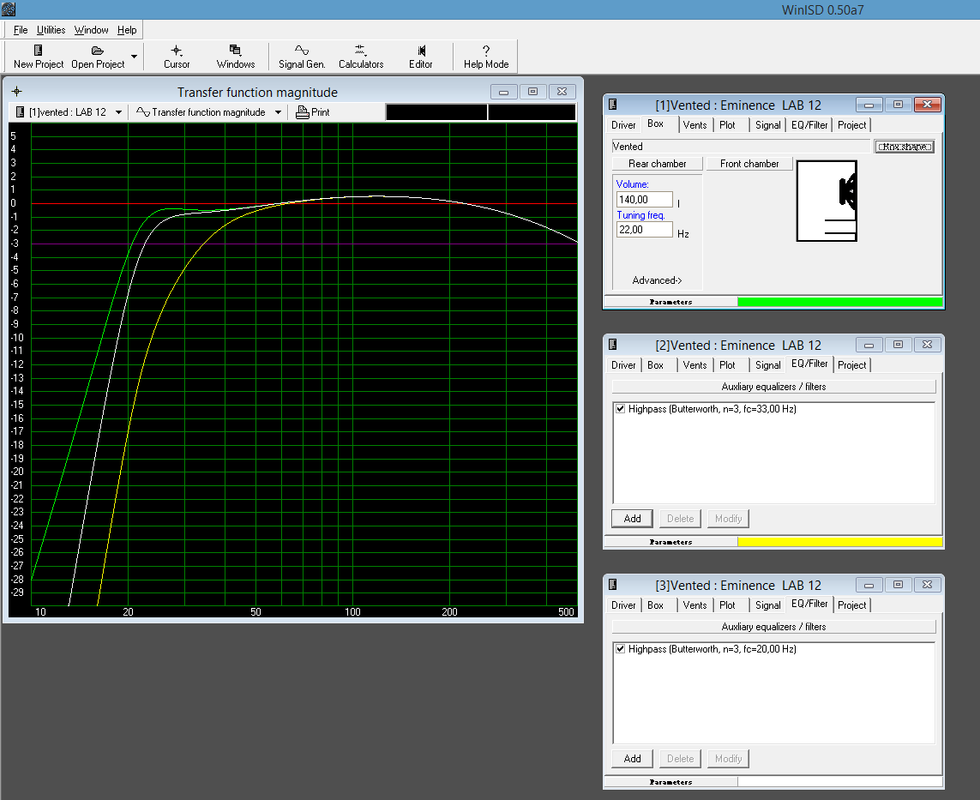Launch the Signal Gen. tool
Image resolution: width=980 pixels, height=800 pixels.
click(302, 56)
